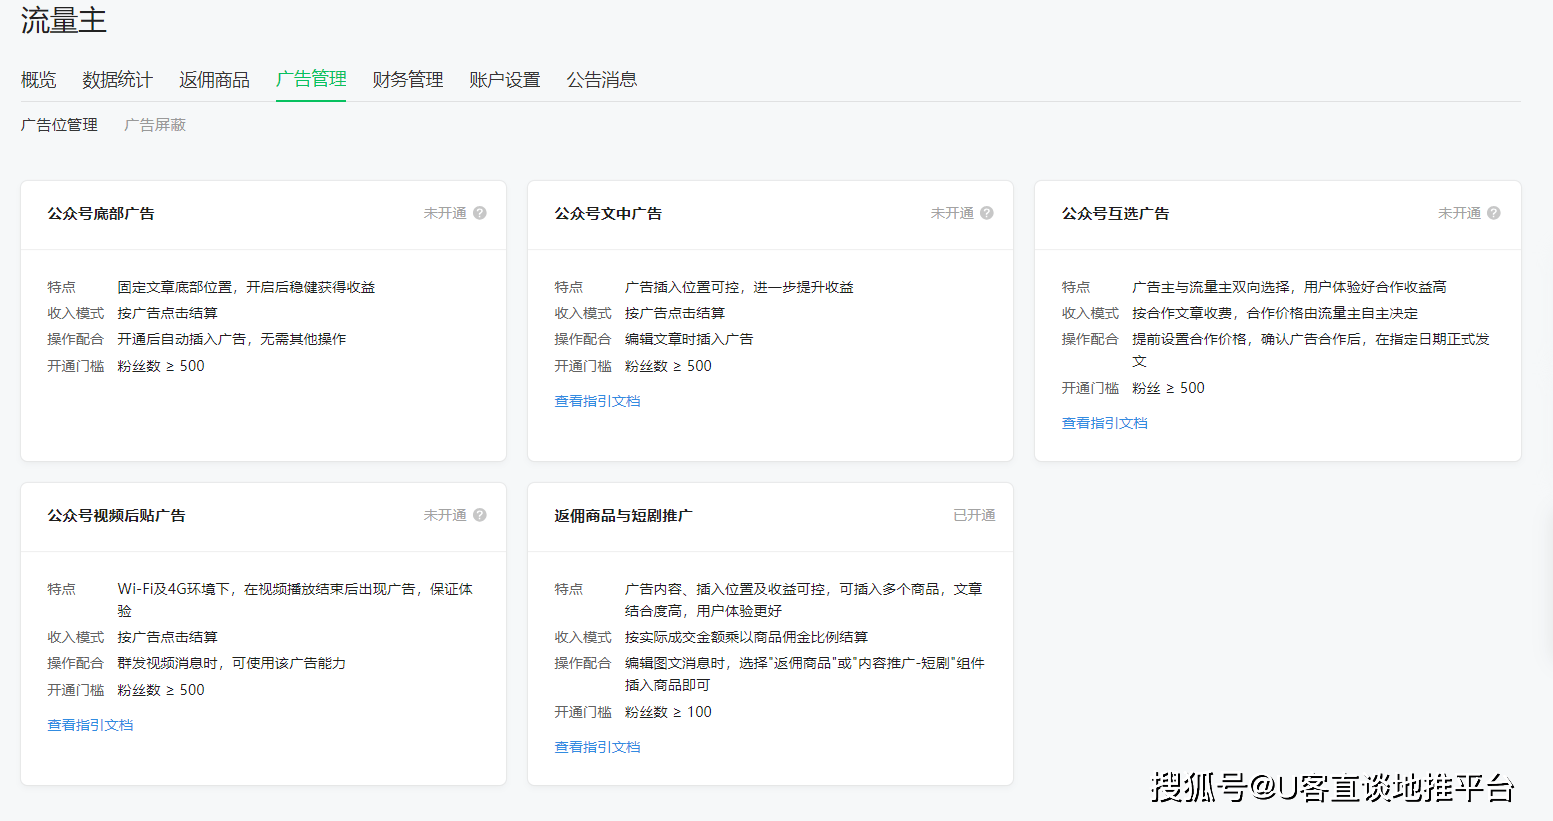Click help icon beside 公众号视频后贴广告 status
This screenshot has width=1553, height=821.
coord(480,515)
